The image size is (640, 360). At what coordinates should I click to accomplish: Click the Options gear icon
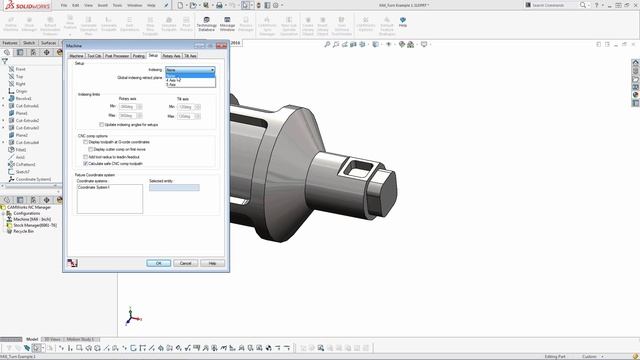[276, 5]
